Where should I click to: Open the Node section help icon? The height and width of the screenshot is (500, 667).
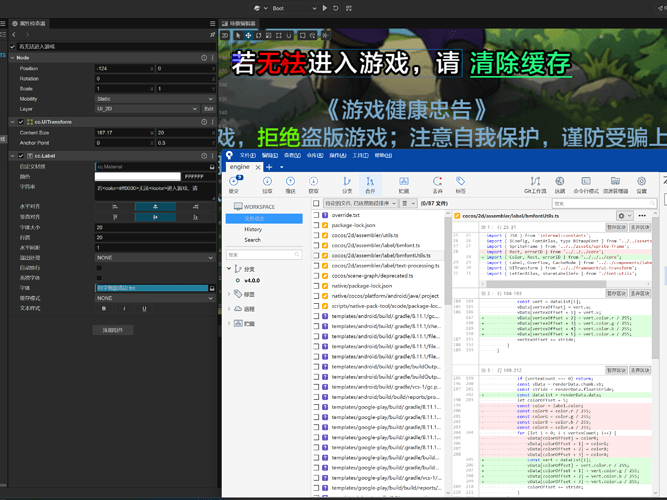click(204, 57)
